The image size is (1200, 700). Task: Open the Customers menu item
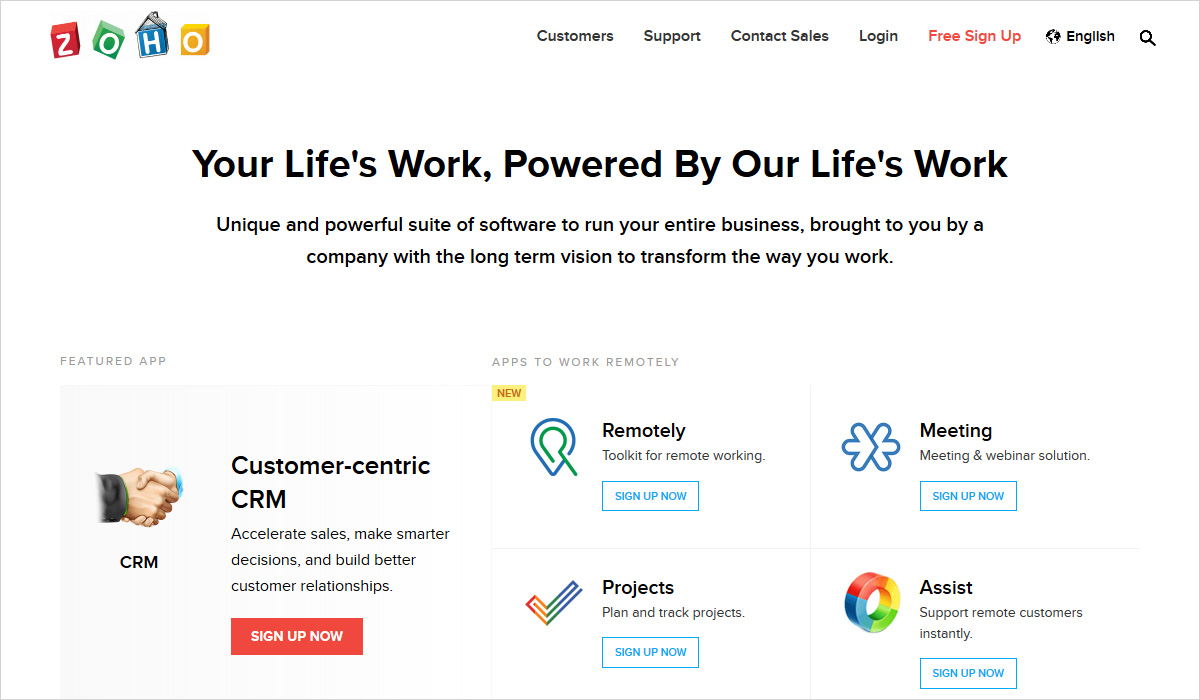(575, 36)
